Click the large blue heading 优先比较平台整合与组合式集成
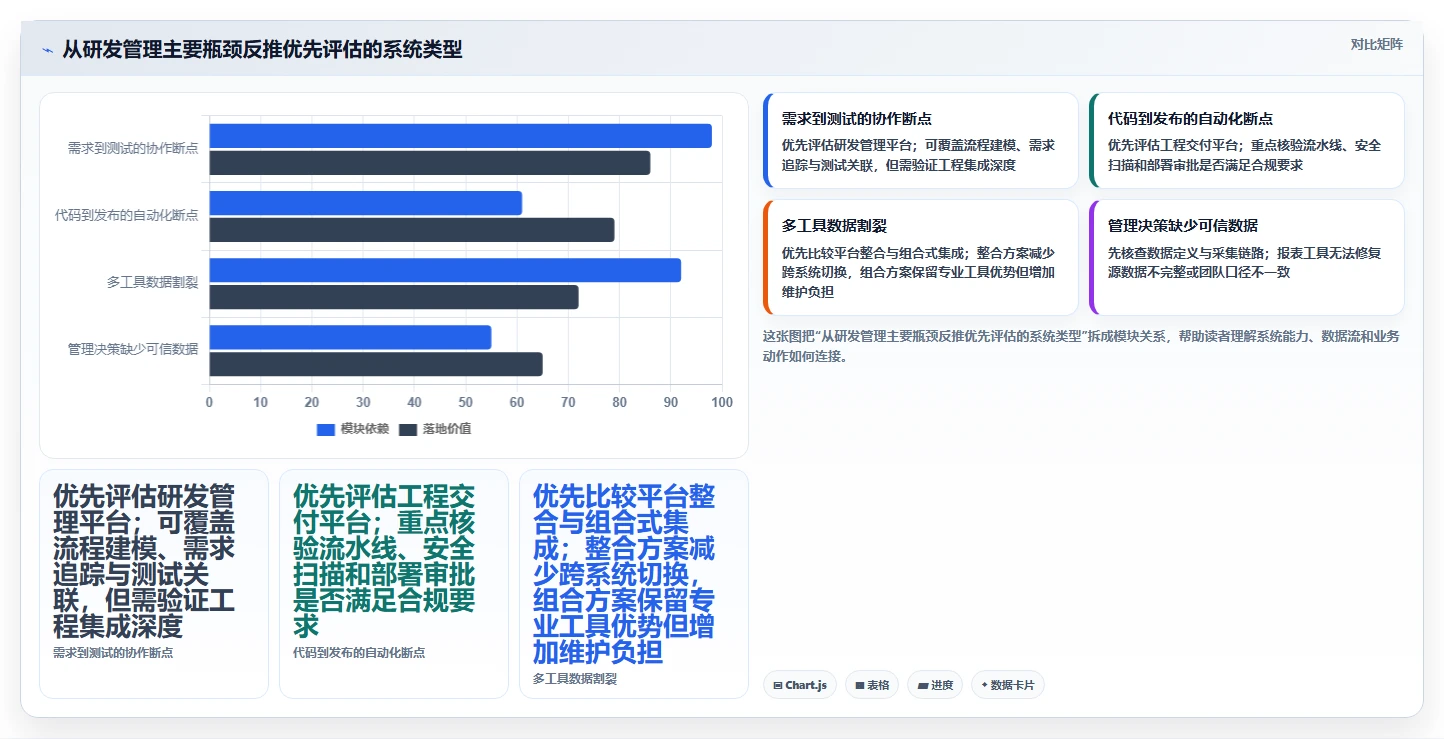Image resolution: width=1444 pixels, height=739 pixels. click(x=624, y=574)
